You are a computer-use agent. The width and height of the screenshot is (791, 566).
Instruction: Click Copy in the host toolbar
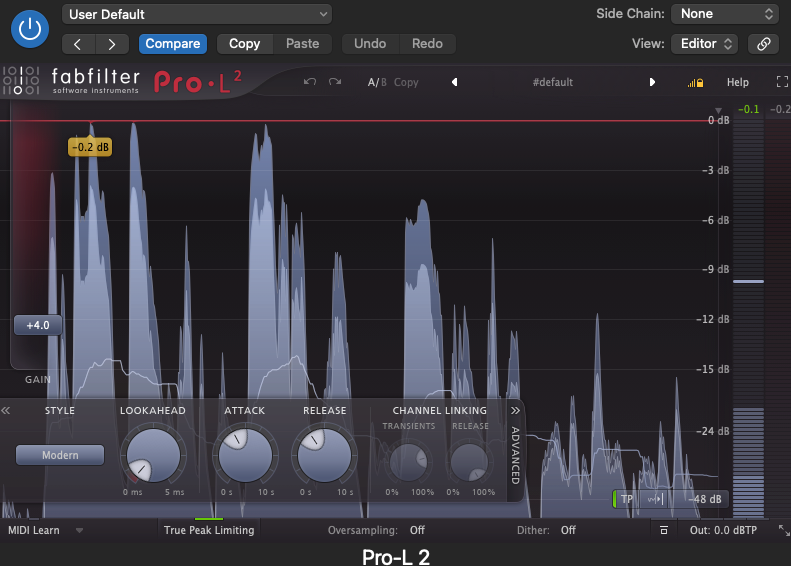pos(245,44)
